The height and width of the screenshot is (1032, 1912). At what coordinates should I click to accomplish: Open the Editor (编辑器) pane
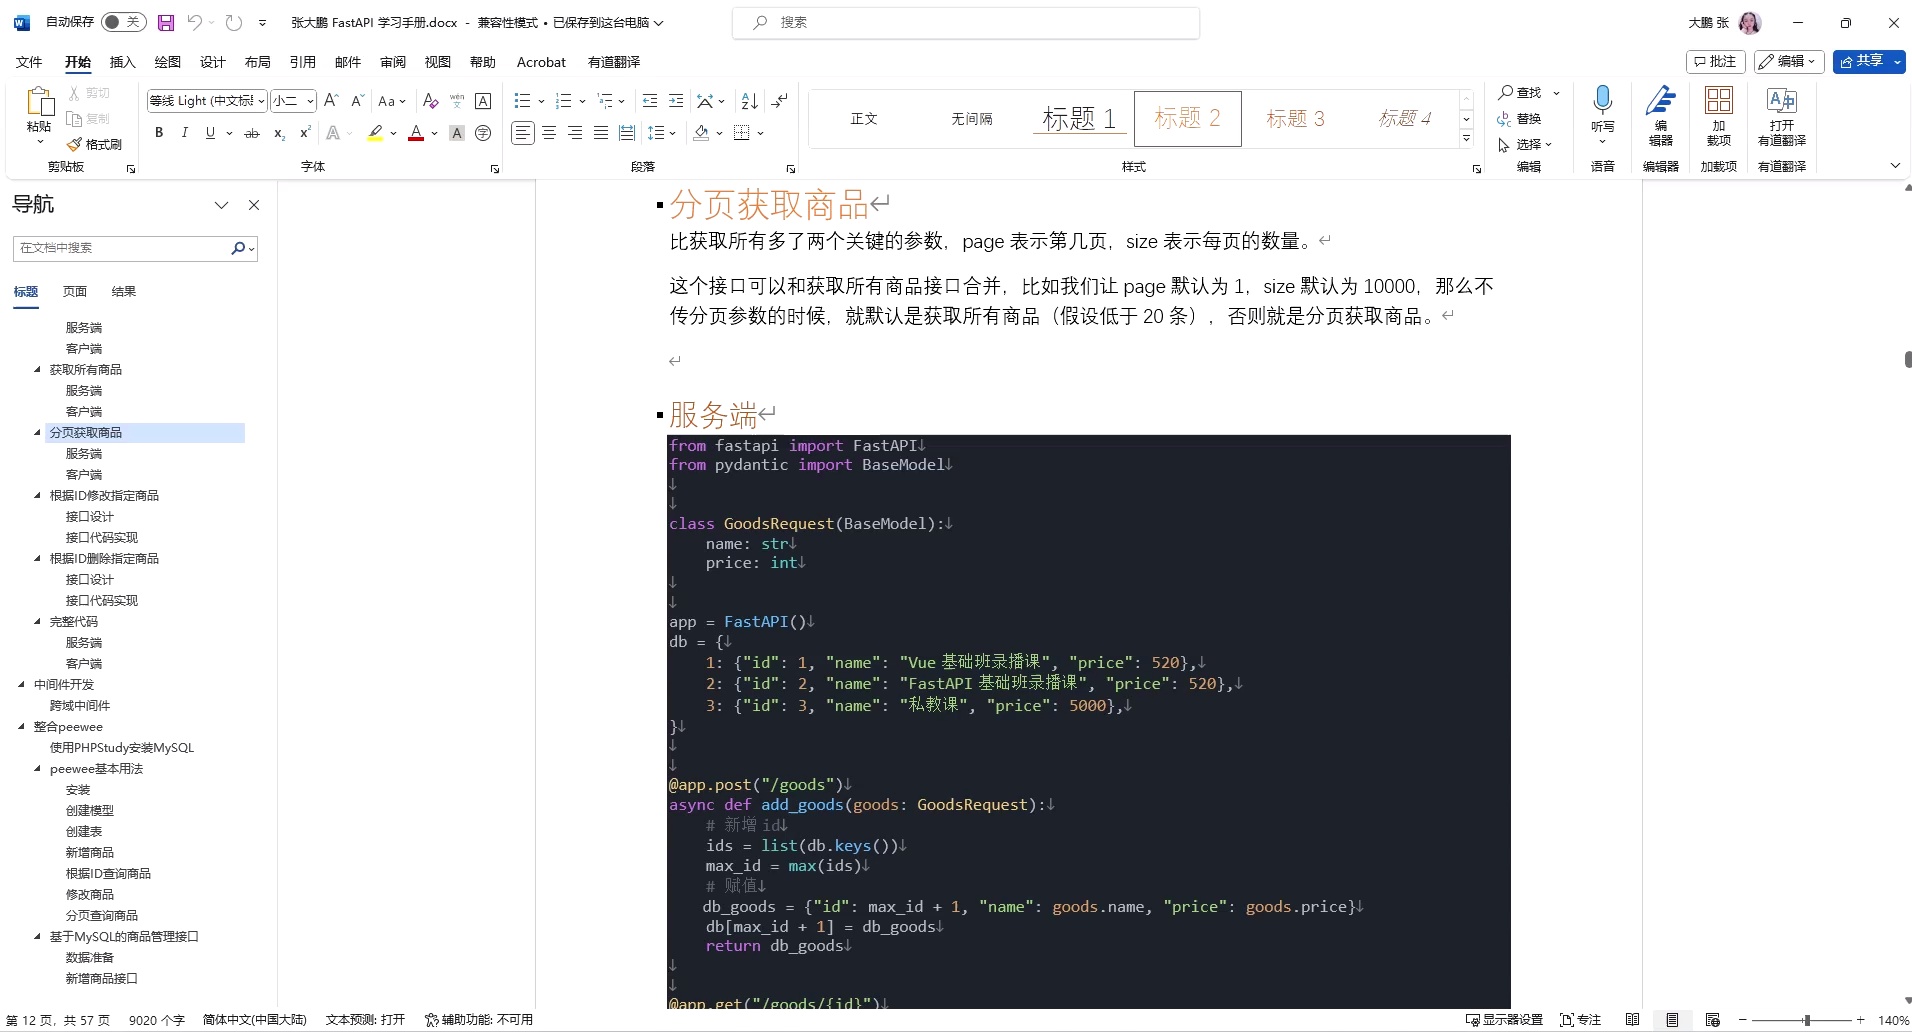tap(1661, 118)
